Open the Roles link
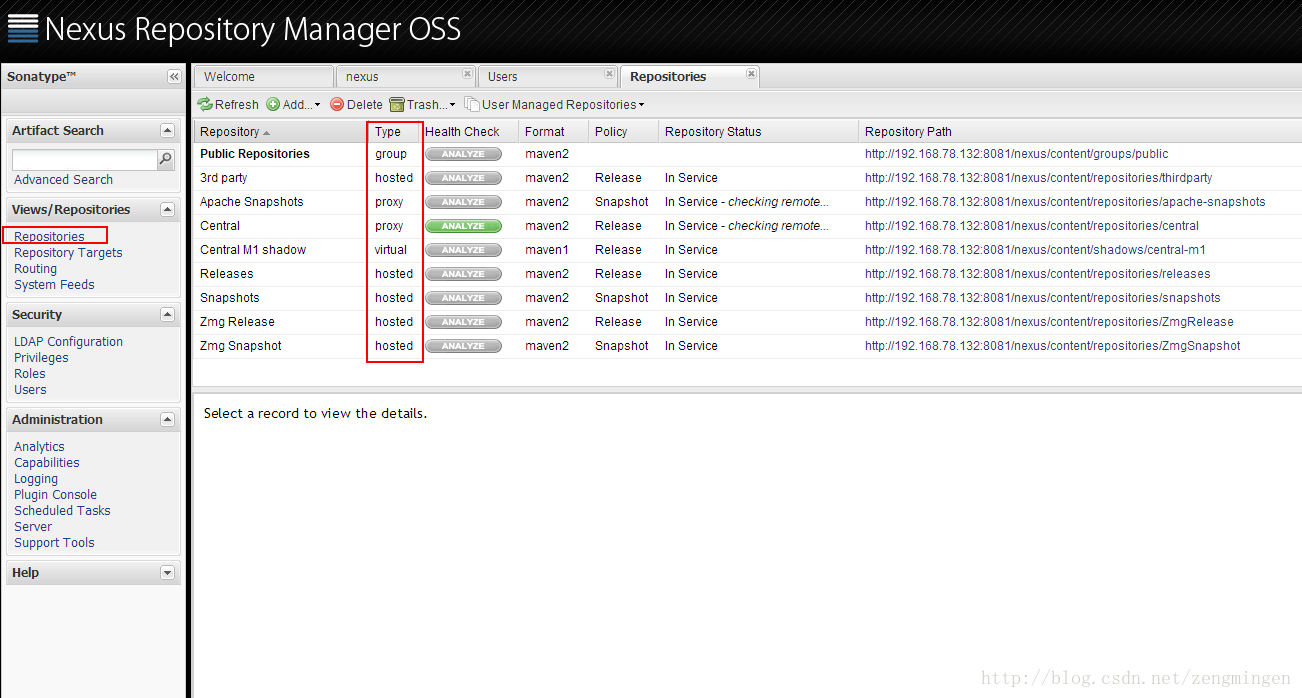Screen dimensions: 1302x698 (30, 374)
